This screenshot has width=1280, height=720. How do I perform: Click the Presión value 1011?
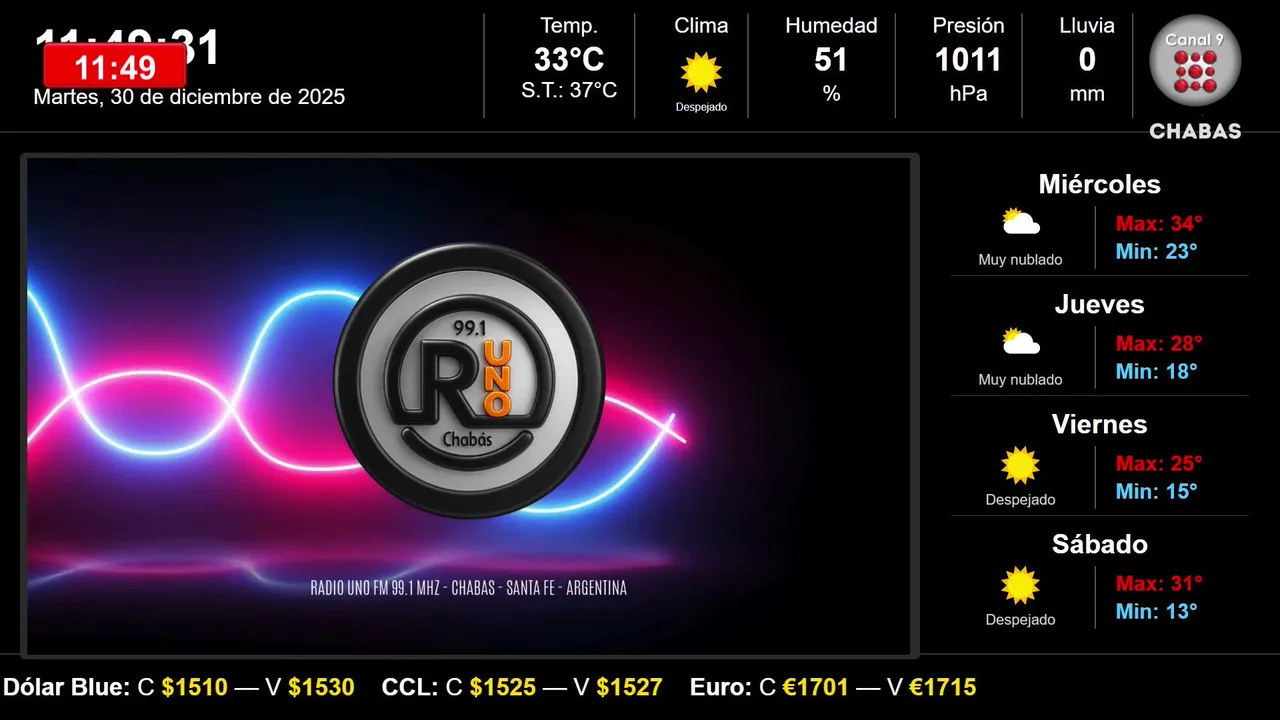click(x=968, y=60)
